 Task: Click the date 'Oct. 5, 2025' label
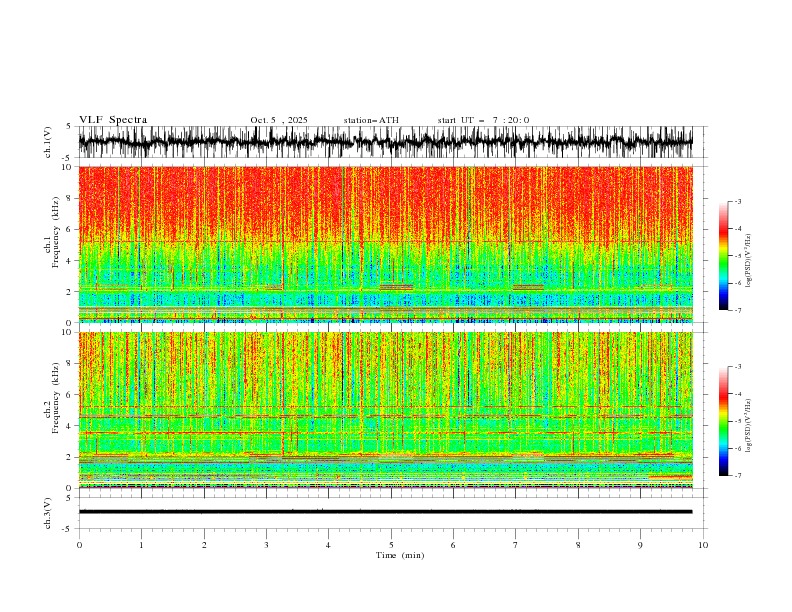(279, 120)
